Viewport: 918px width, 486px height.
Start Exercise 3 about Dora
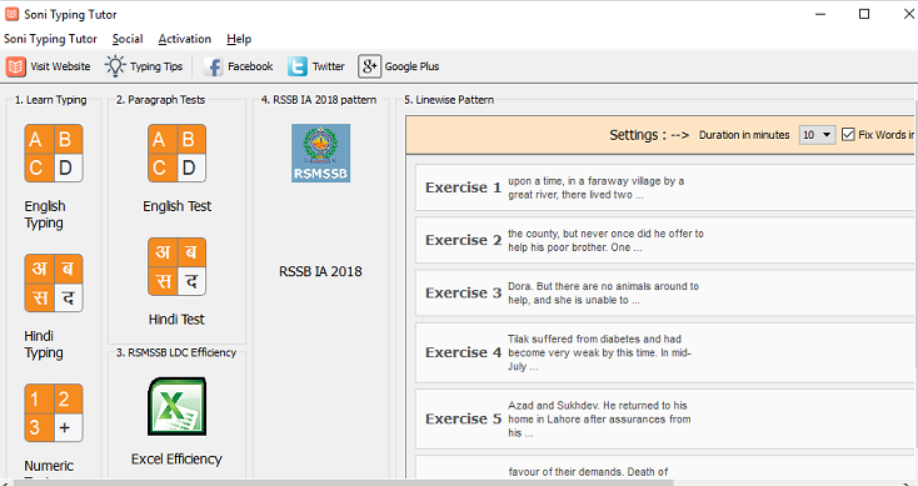(664, 293)
